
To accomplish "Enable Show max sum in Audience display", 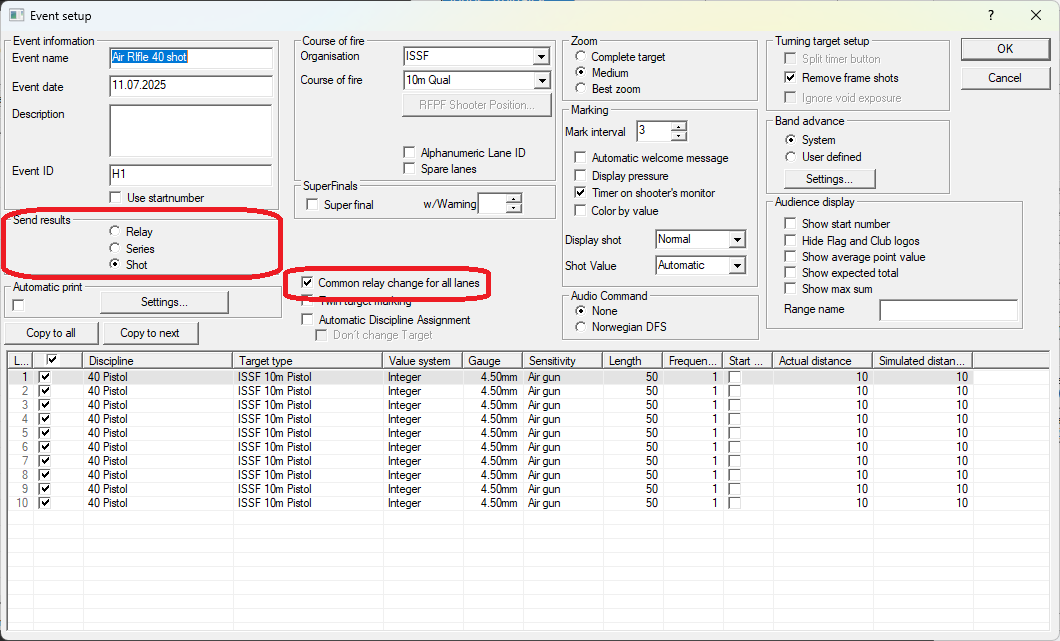I will pyautogui.click(x=788, y=289).
